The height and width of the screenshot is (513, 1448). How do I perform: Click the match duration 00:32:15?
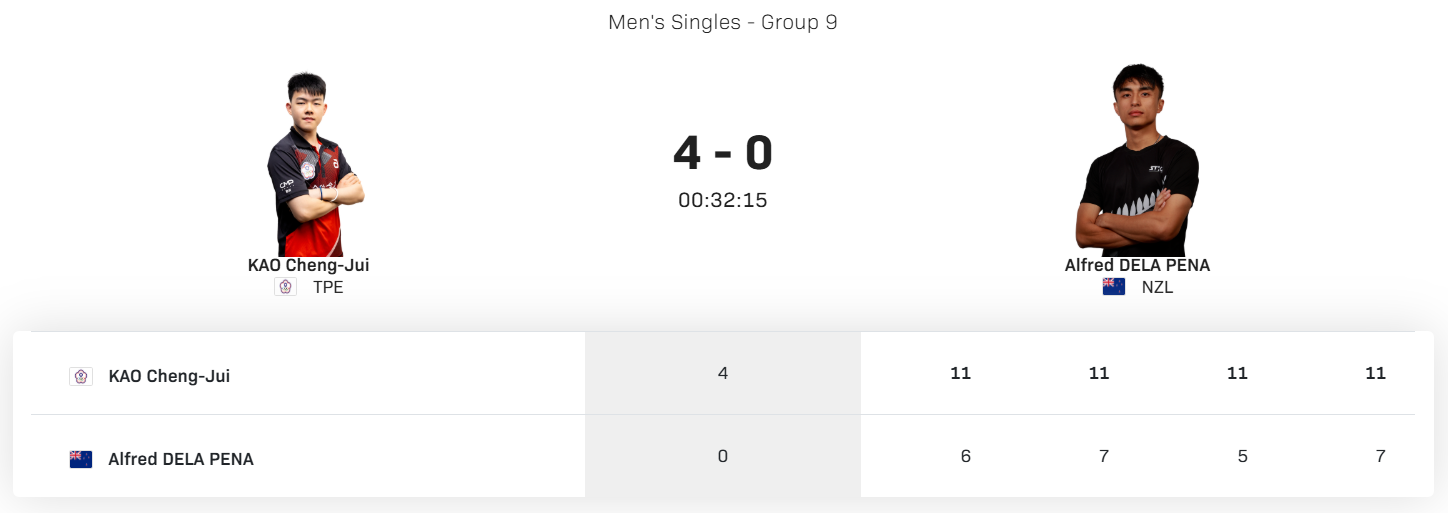723,200
